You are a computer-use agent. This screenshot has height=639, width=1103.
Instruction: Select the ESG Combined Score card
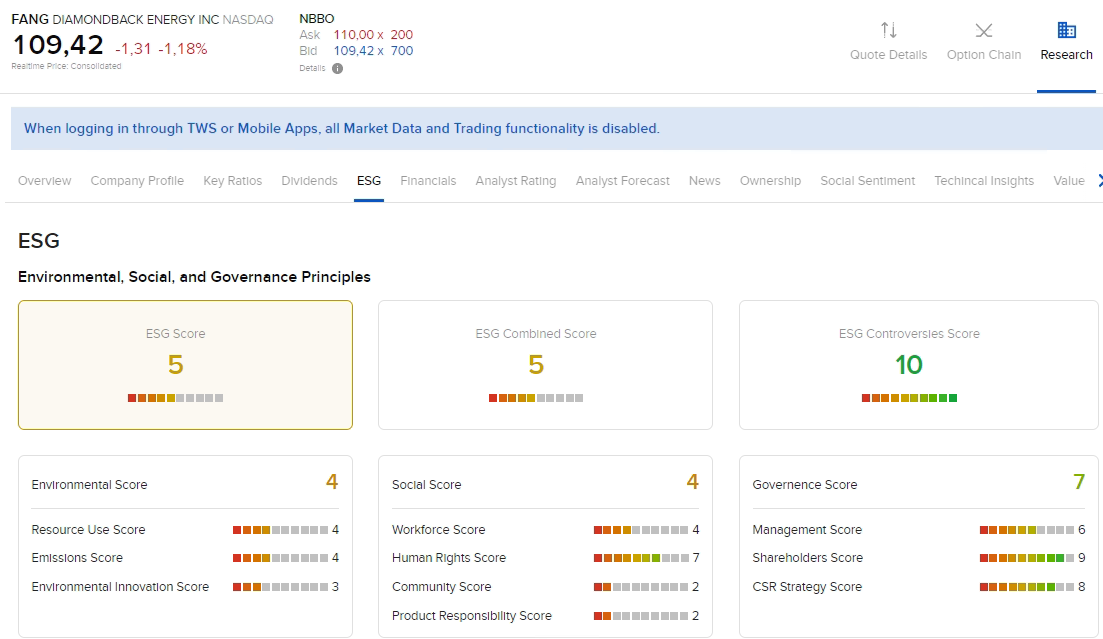545,365
